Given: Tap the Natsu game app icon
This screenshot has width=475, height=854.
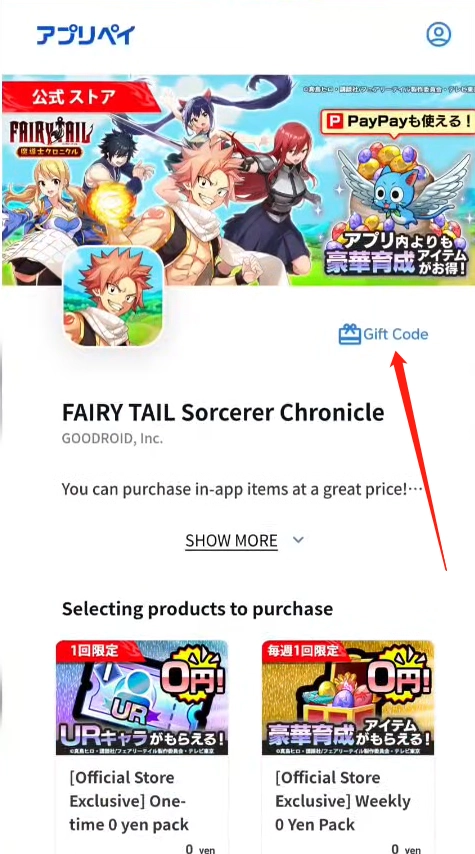Looking at the screenshot, I should (x=113, y=296).
